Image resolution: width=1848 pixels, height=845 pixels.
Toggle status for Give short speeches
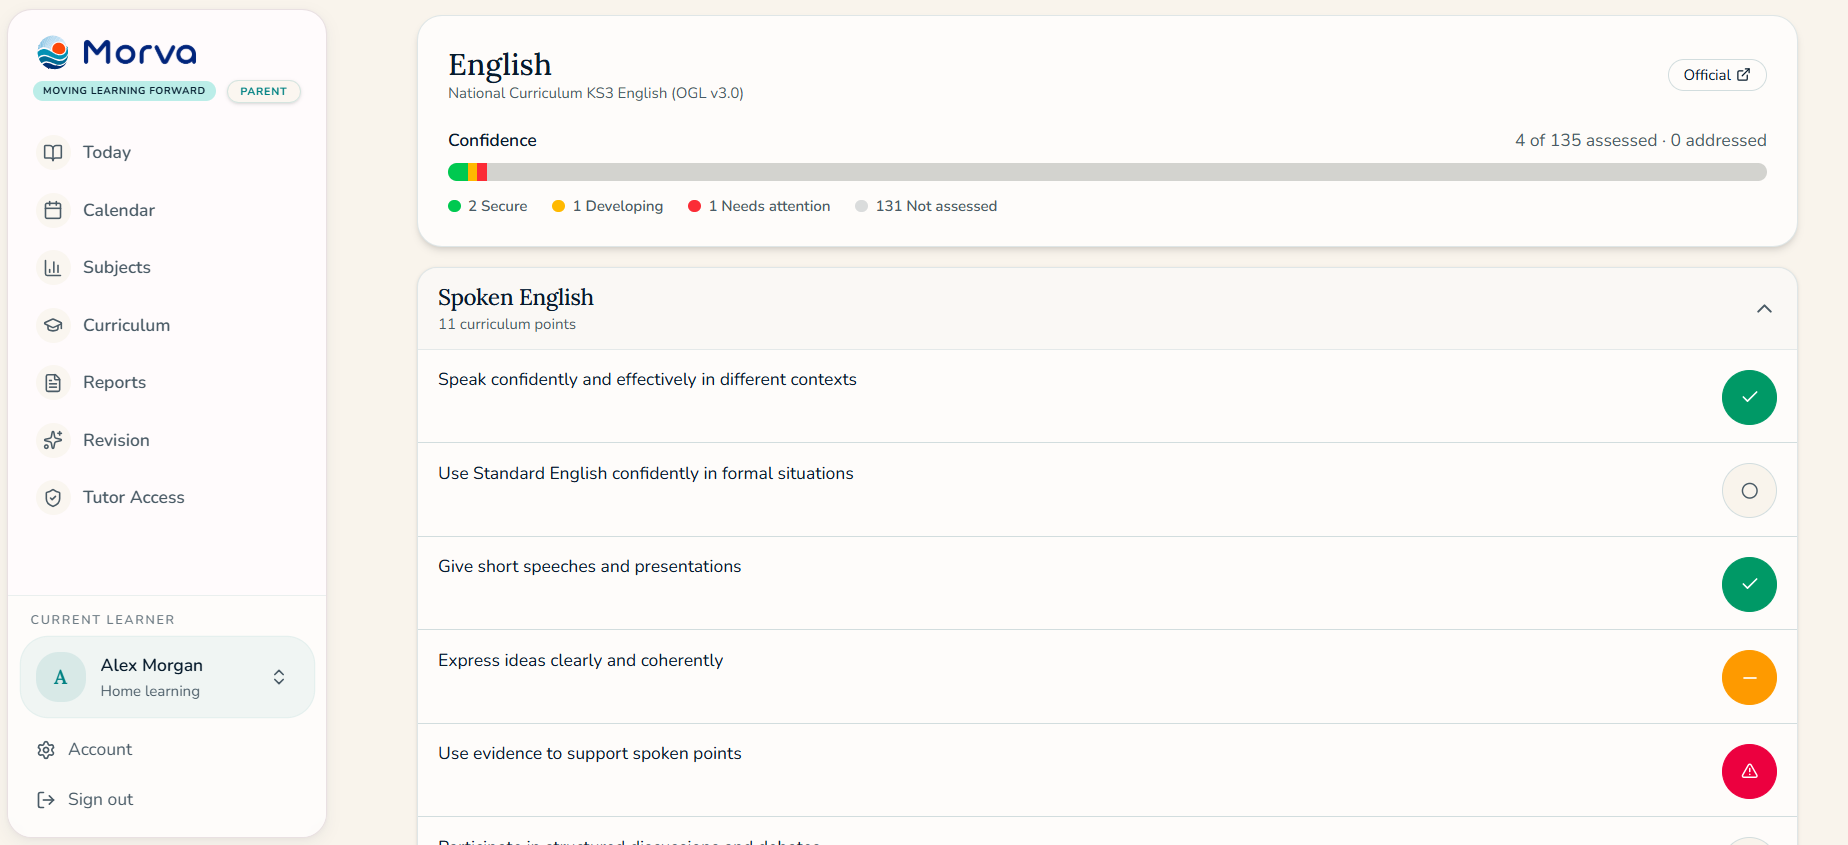pyautogui.click(x=1749, y=584)
